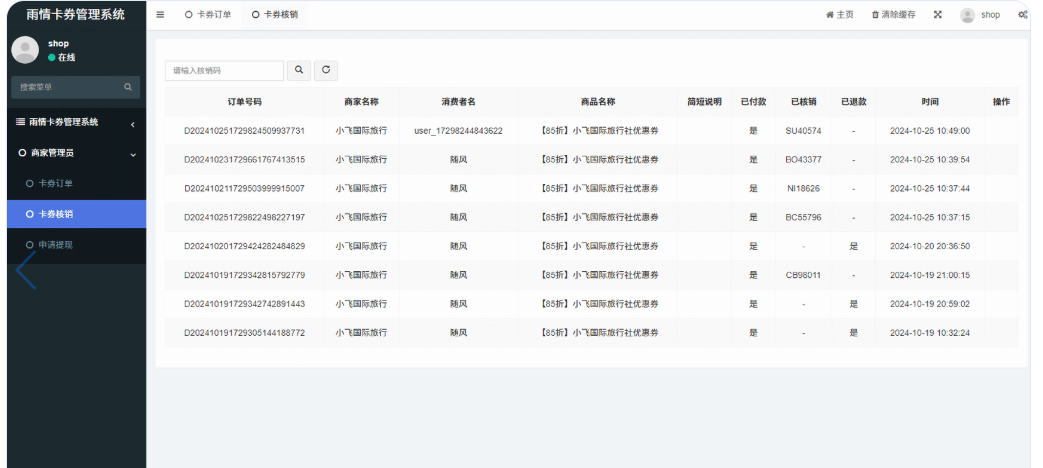Screen dimensions: 1043x468
Task: Open 申请提现 in the sidebar
Action: tap(55, 245)
